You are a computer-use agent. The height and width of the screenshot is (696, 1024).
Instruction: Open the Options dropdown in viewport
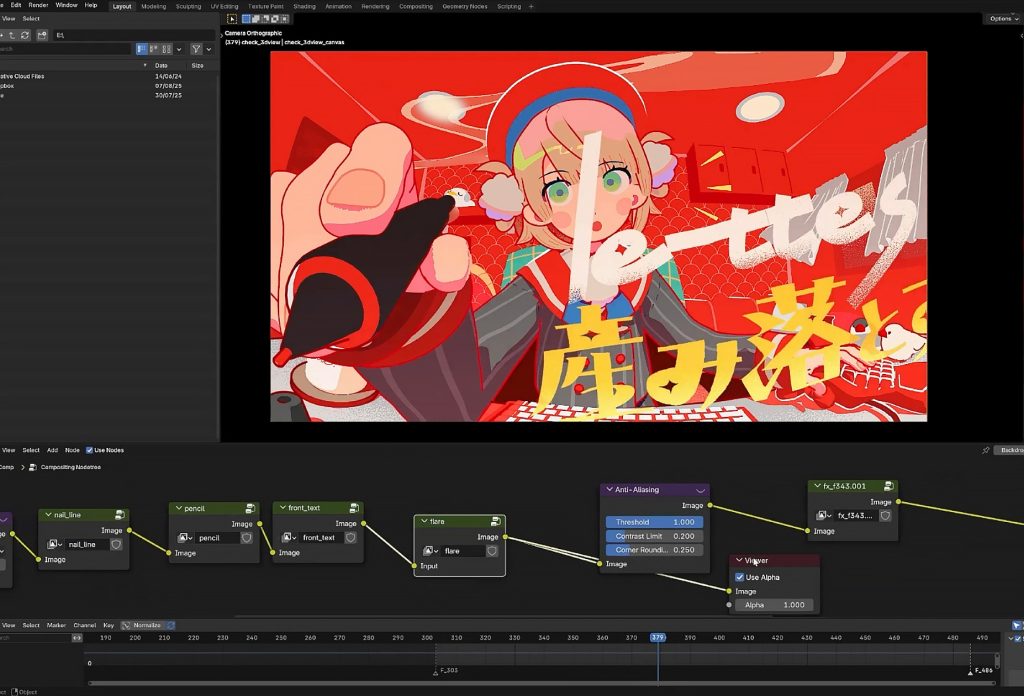tap(1002, 18)
